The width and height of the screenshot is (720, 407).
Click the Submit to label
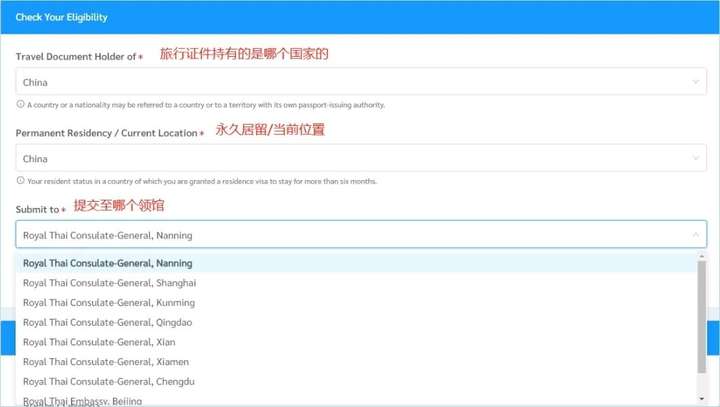(x=38, y=209)
